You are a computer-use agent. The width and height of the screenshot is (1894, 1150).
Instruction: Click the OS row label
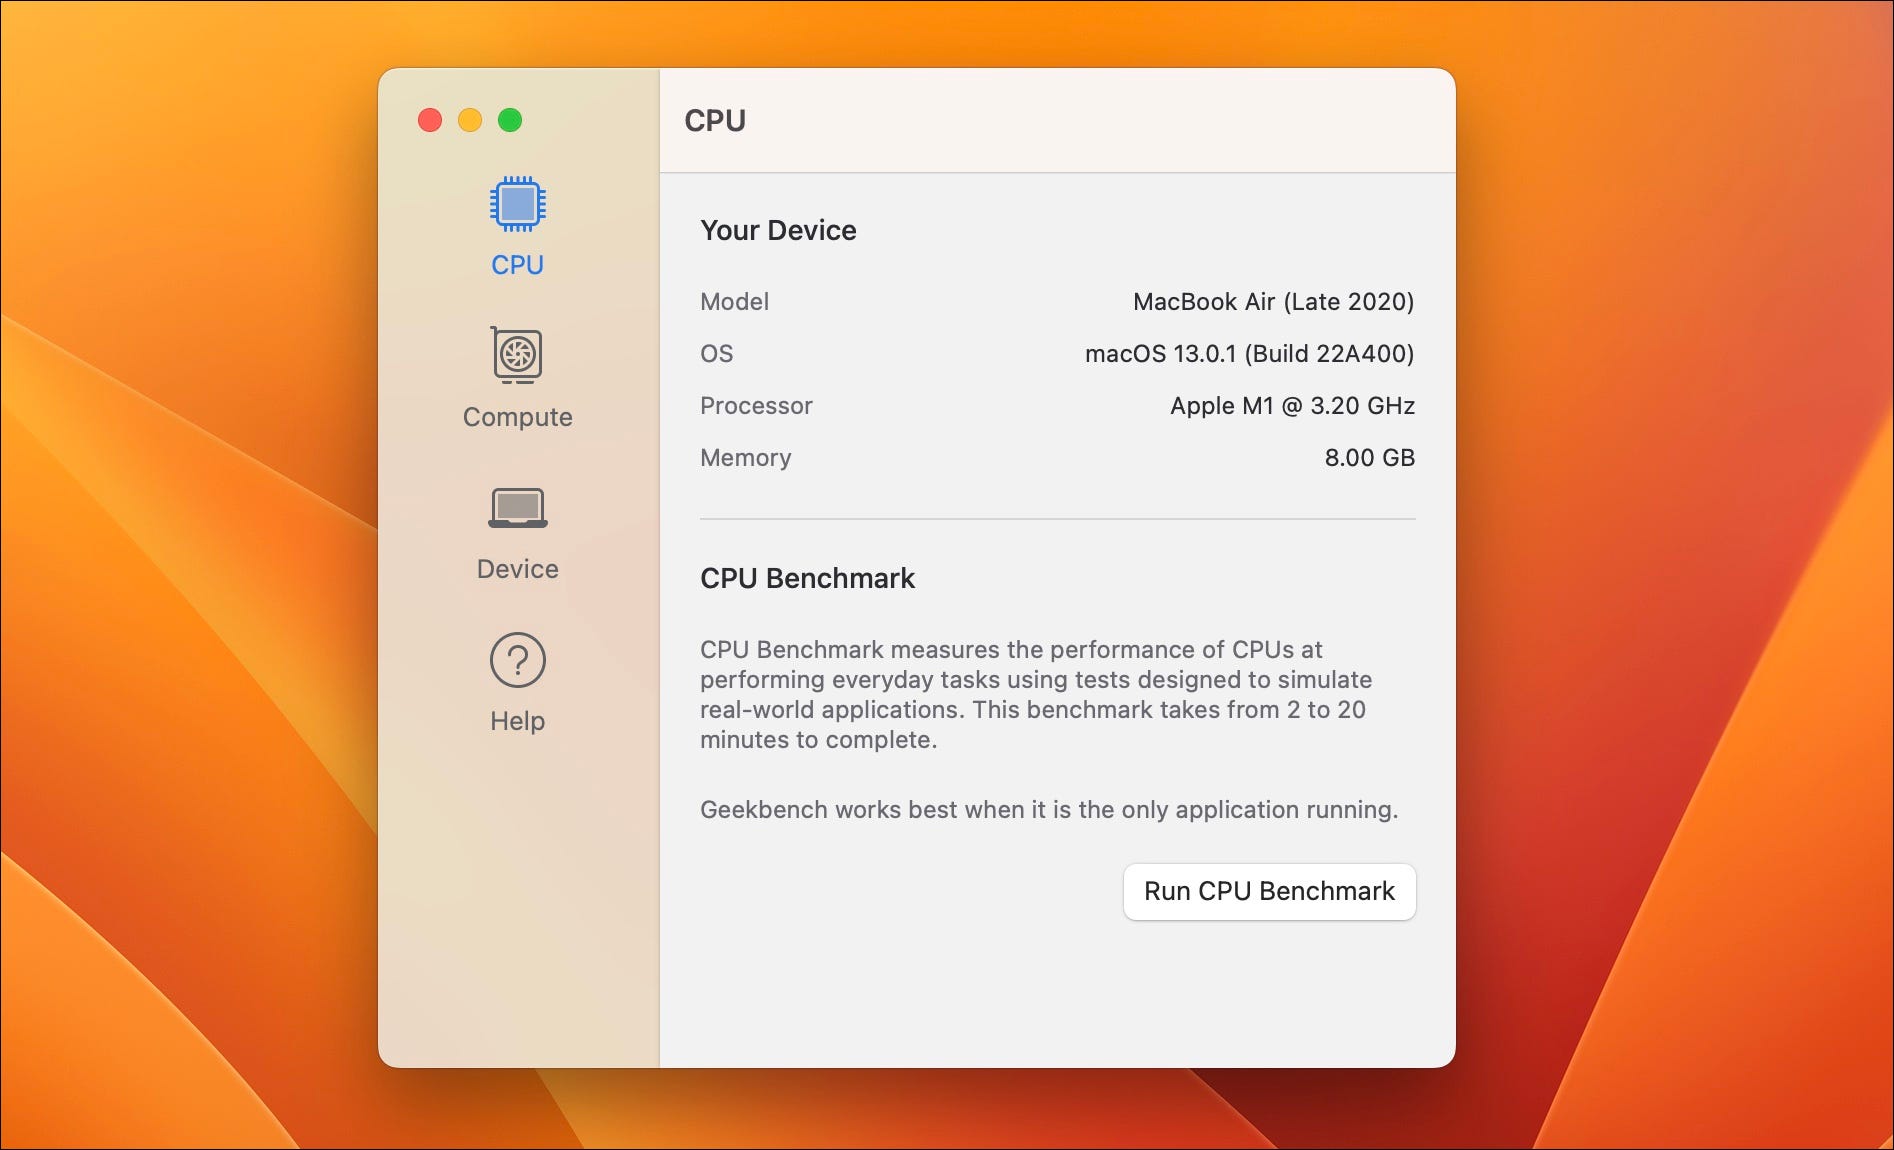pos(716,354)
